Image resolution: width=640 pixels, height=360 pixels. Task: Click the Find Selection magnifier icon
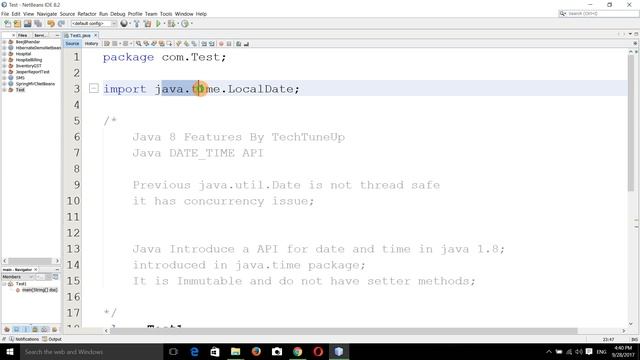[x=139, y=44]
